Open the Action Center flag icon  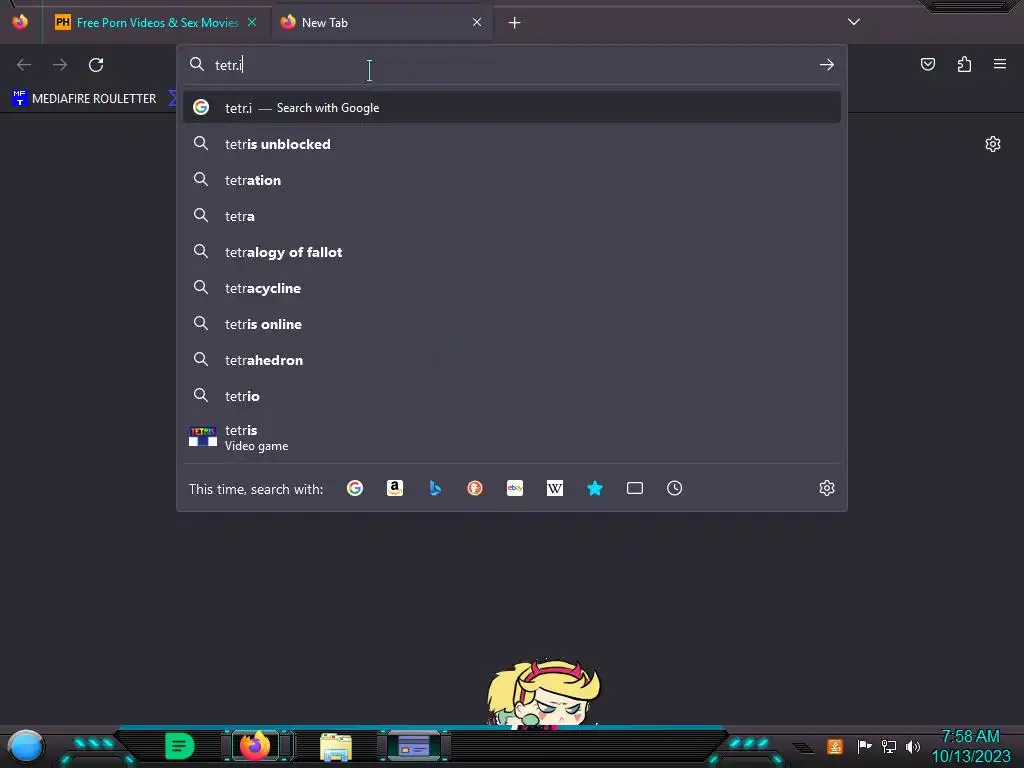(x=864, y=746)
